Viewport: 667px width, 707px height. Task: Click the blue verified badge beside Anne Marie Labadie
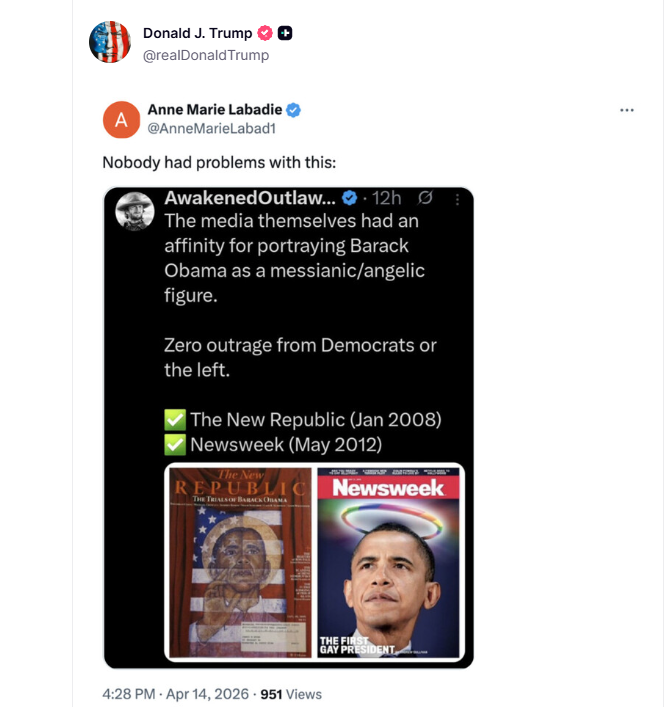(x=295, y=110)
